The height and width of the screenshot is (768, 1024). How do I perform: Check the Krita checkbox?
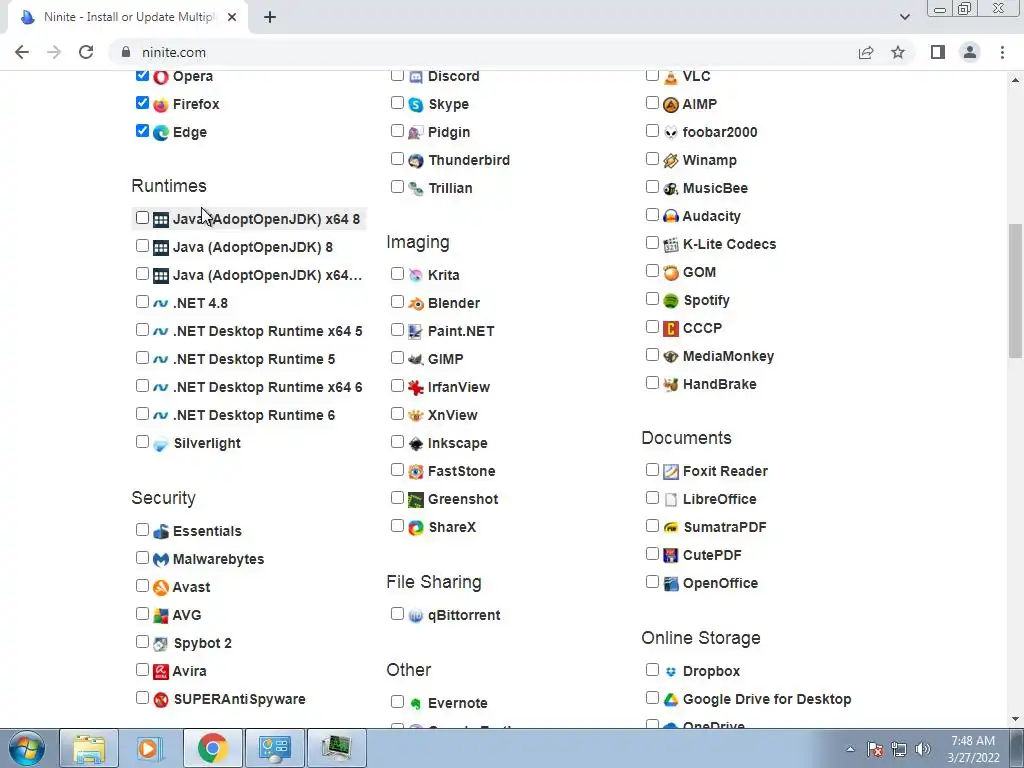(x=397, y=274)
